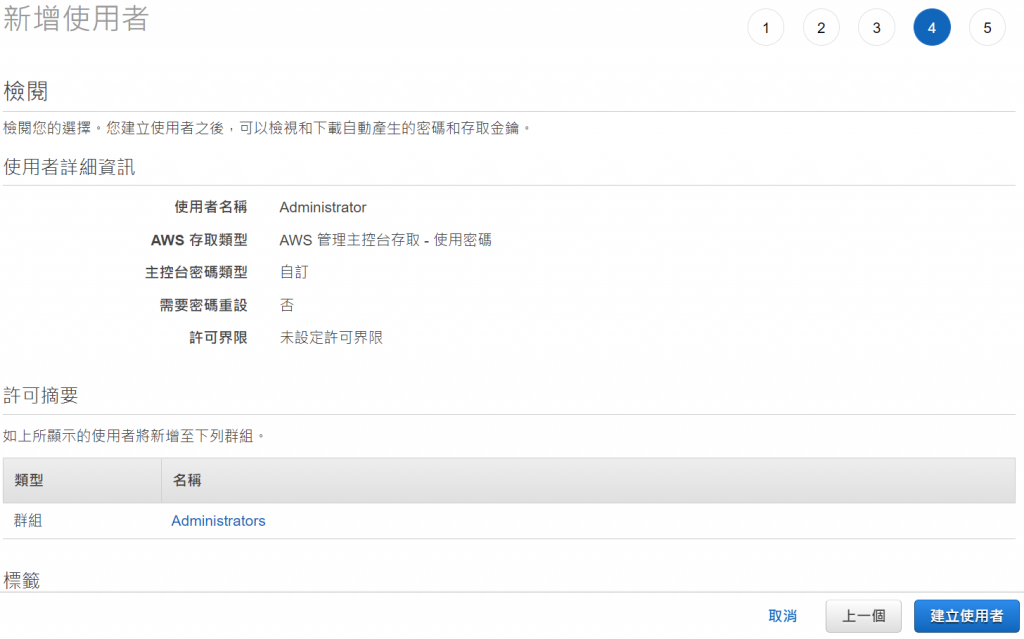Open the Administrators group link
The image size is (1024, 639).
(x=218, y=521)
